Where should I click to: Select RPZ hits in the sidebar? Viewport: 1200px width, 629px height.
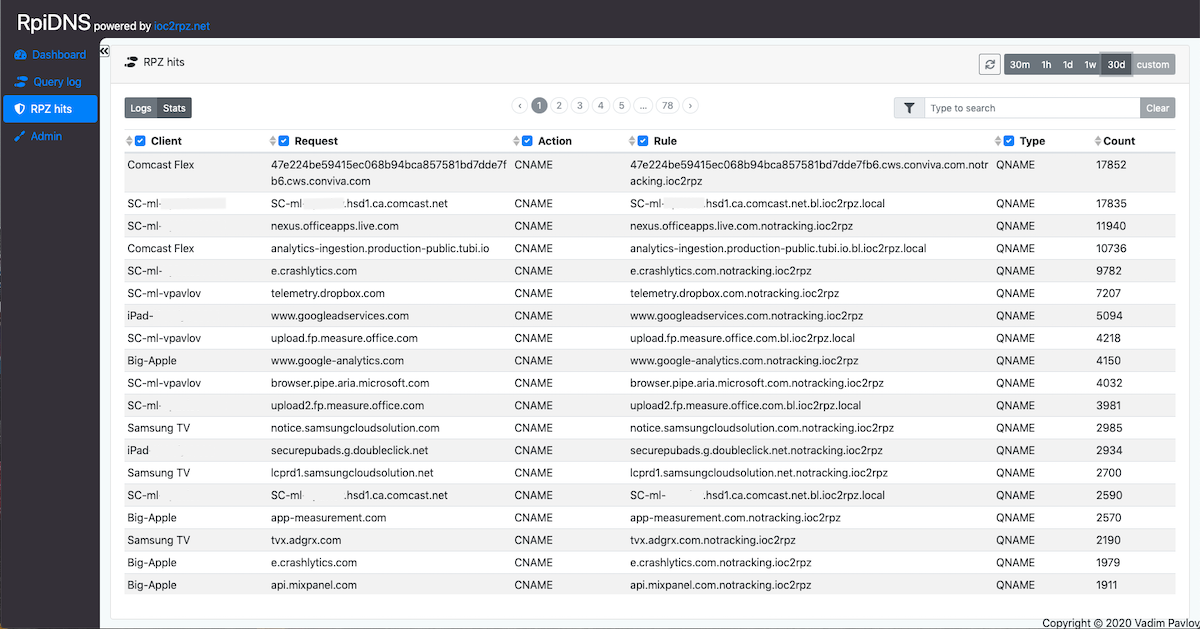point(50,109)
